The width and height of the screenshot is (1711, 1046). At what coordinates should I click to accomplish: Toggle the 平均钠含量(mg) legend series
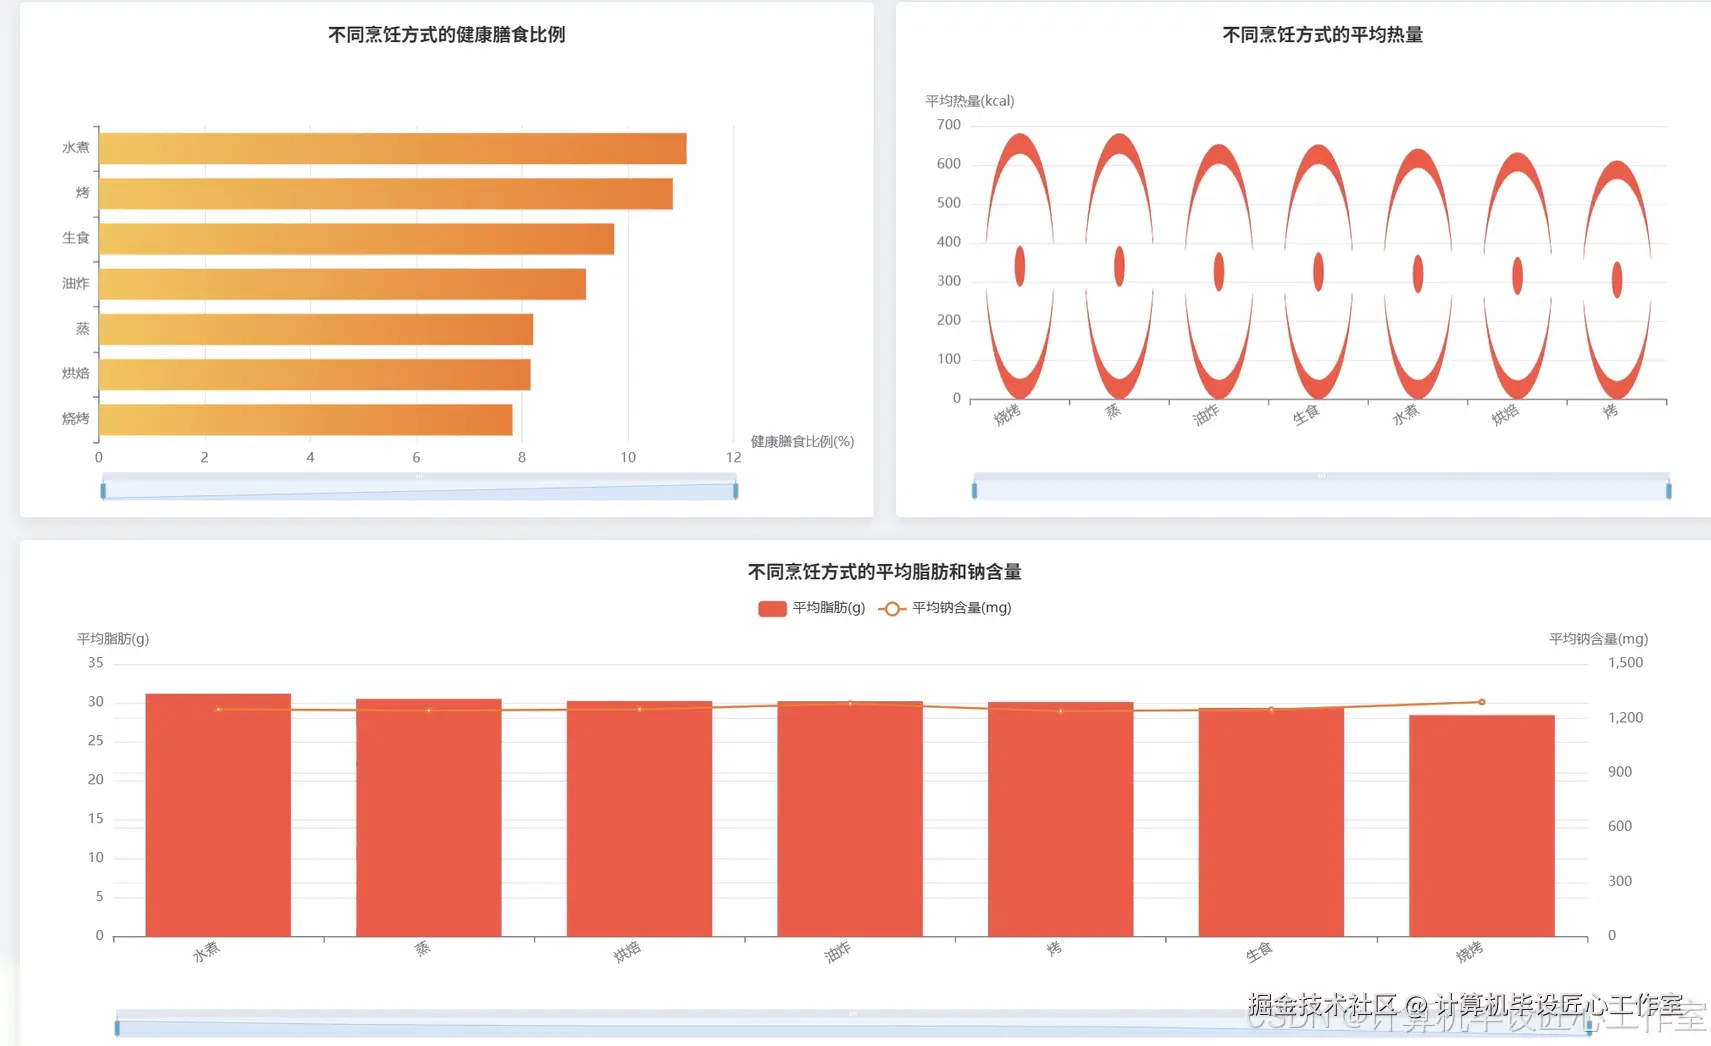click(945, 608)
